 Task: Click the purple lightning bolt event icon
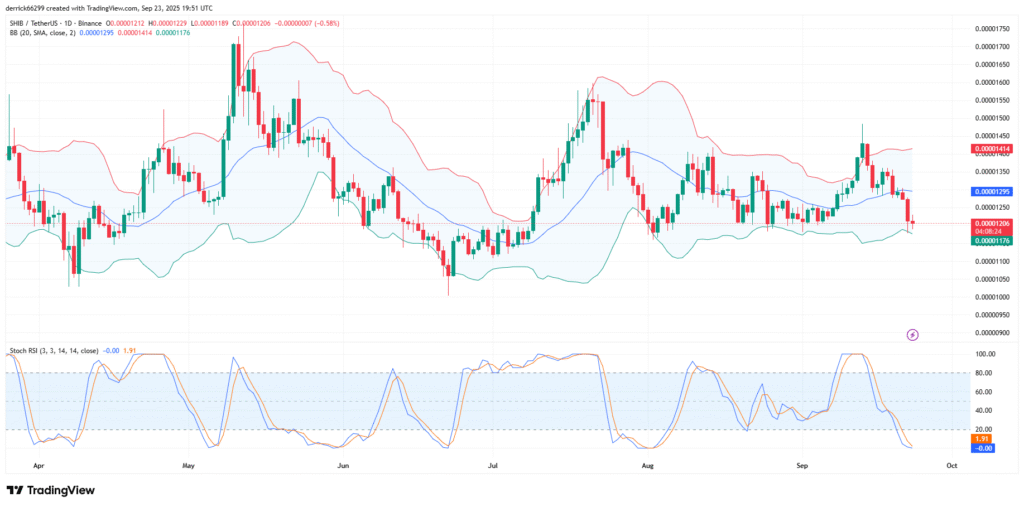click(912, 335)
